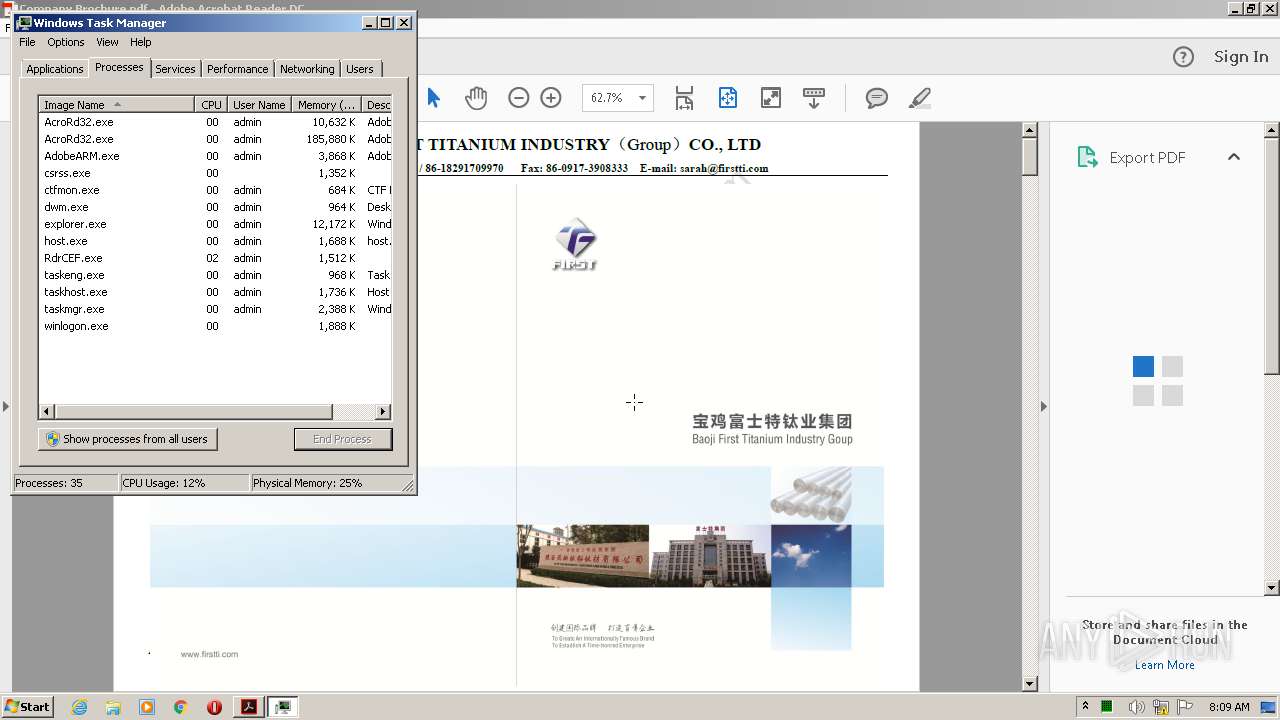Select the taskhost.exe process
Image resolution: width=1280 pixels, height=720 pixels.
[x=215, y=292]
